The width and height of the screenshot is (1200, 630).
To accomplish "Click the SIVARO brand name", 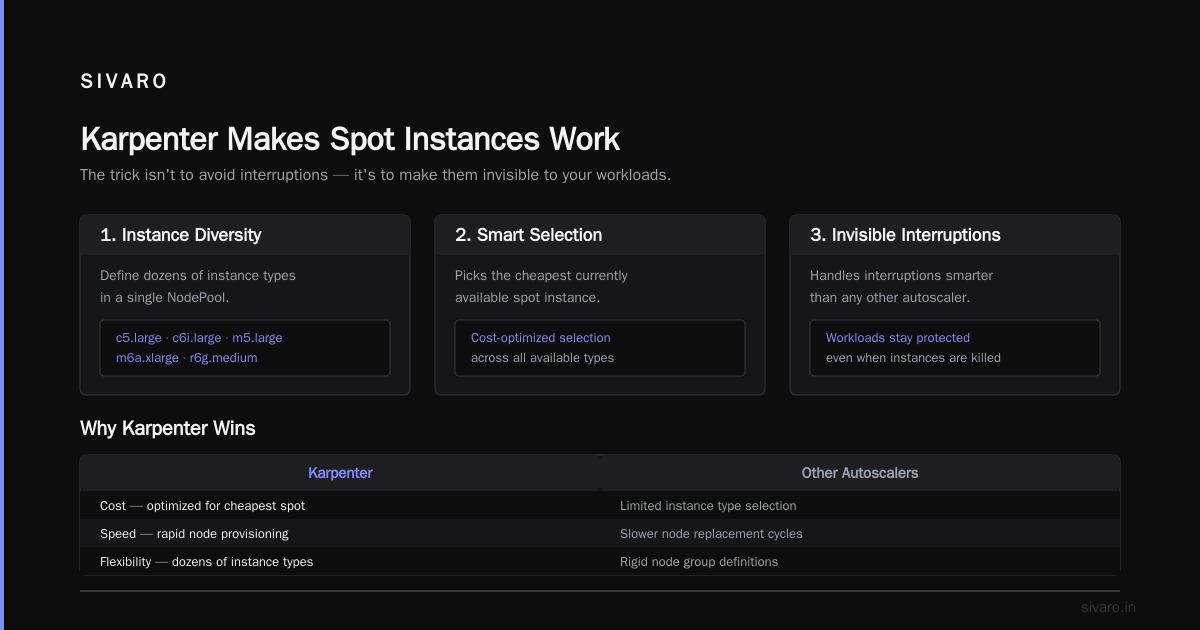I will (124, 82).
